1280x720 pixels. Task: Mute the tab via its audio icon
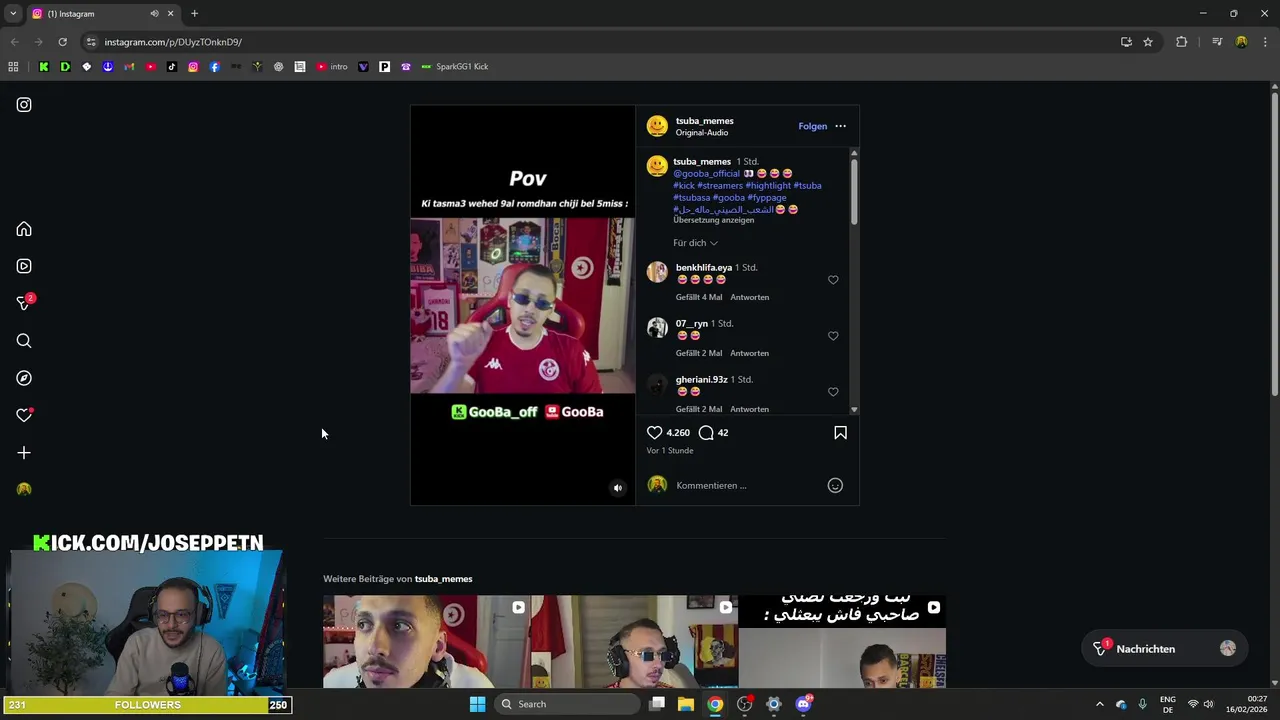tap(154, 14)
